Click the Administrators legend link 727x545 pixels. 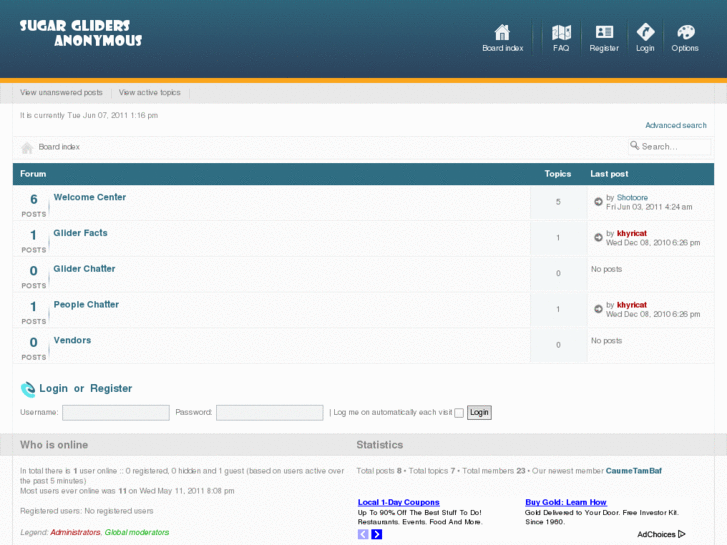pos(75,532)
